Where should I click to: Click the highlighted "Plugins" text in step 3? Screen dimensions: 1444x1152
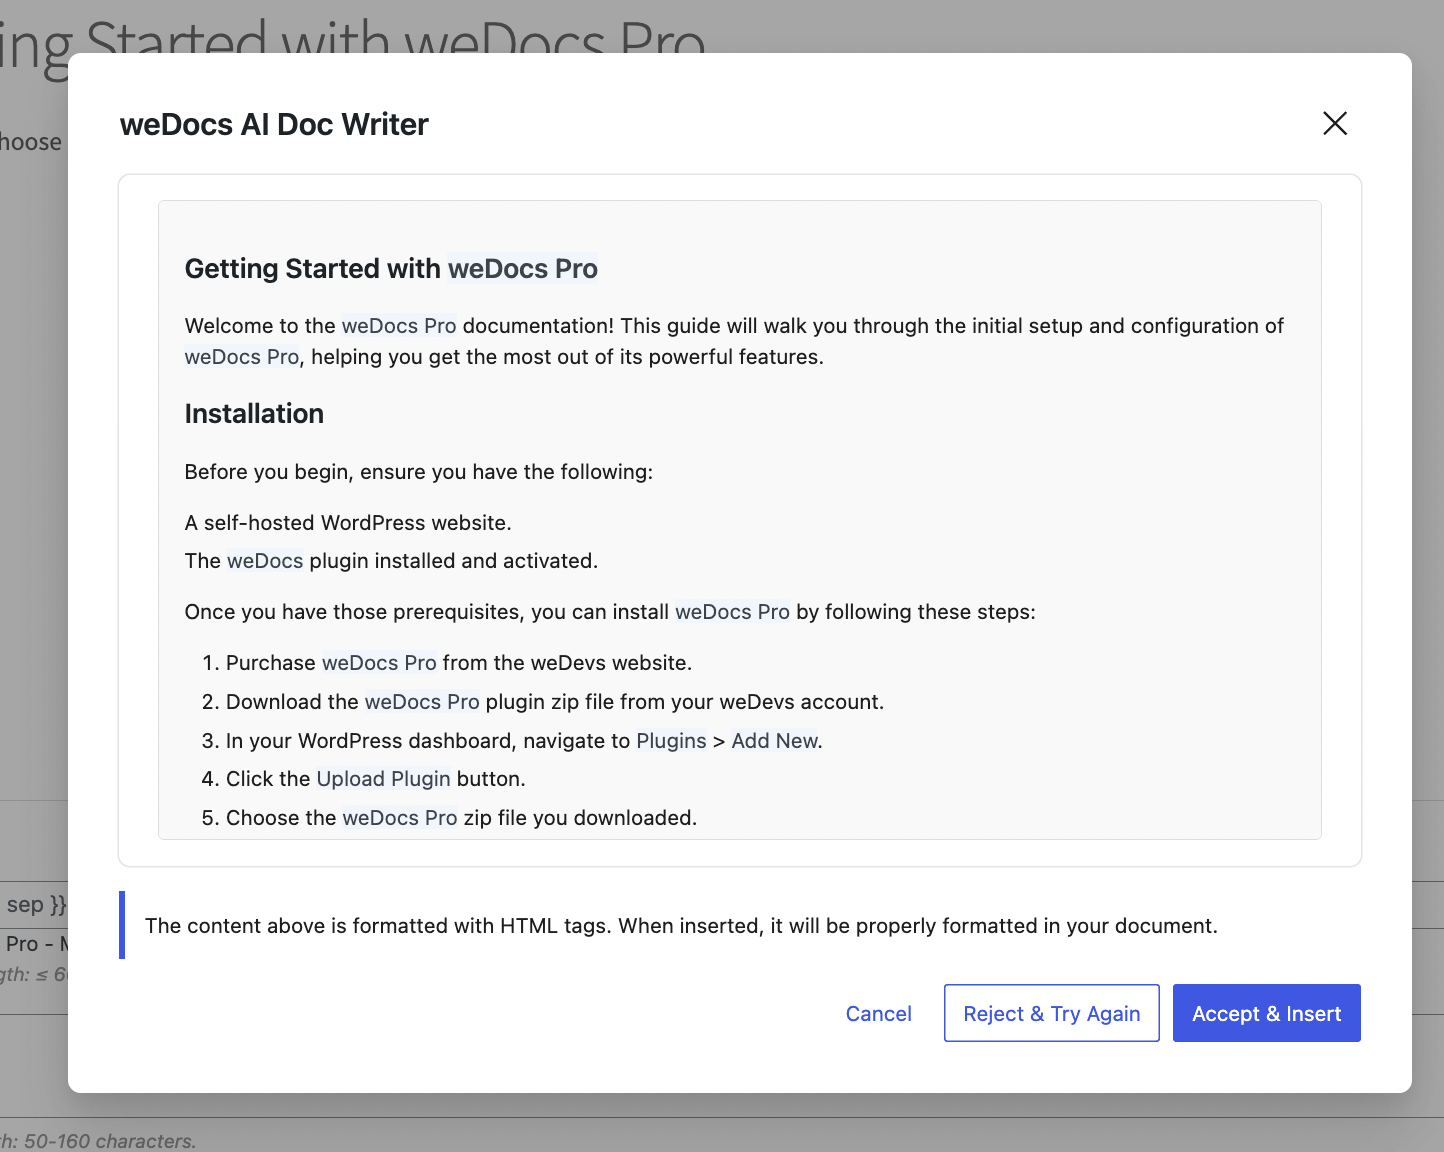pyautogui.click(x=671, y=741)
